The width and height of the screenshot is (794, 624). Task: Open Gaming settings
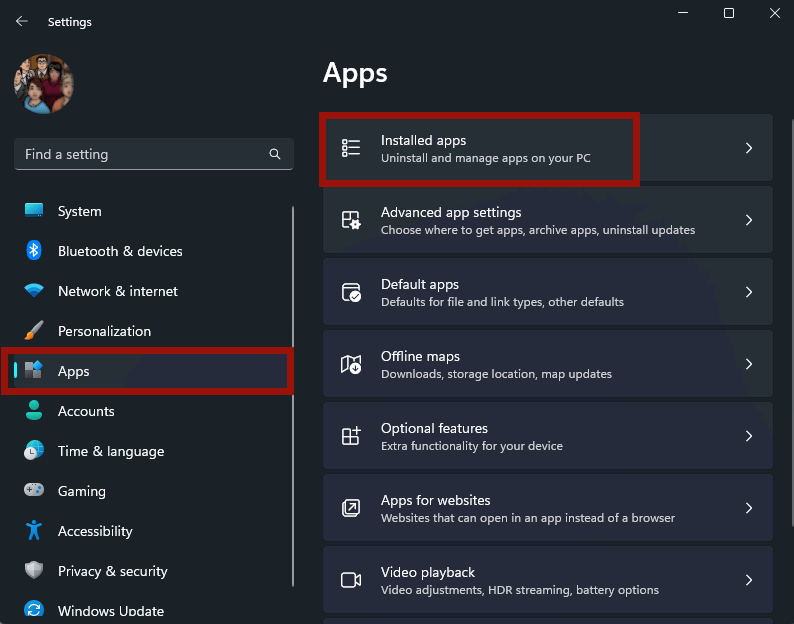pos(82,491)
